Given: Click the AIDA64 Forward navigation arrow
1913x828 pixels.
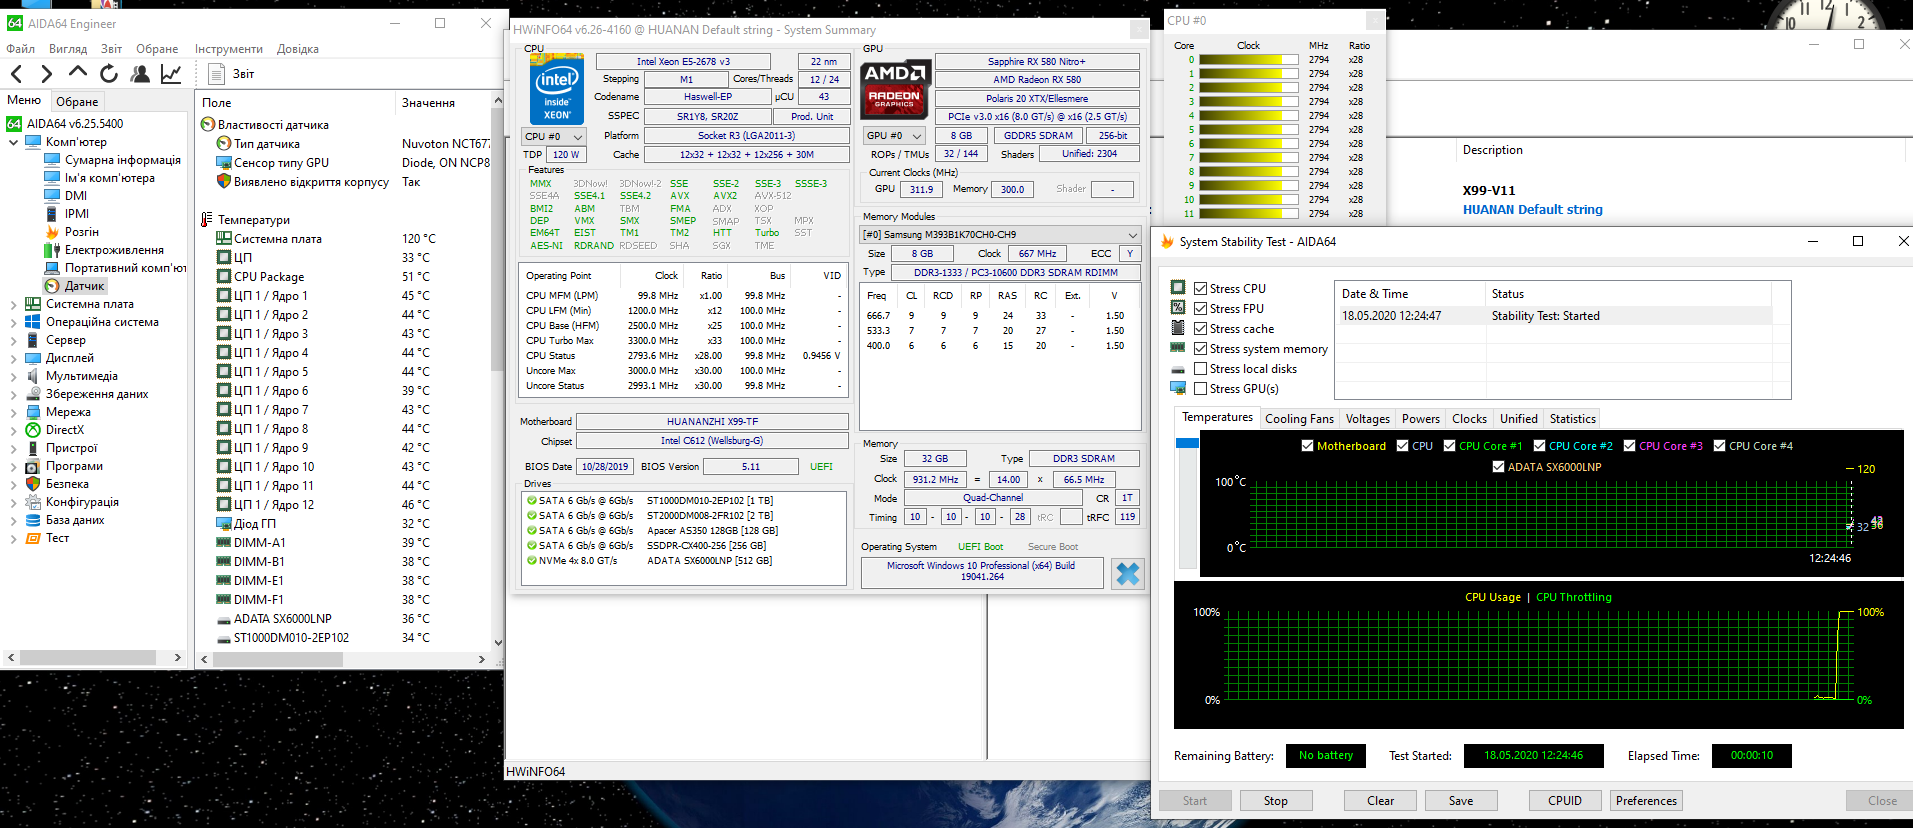Looking at the screenshot, I should click(x=46, y=73).
